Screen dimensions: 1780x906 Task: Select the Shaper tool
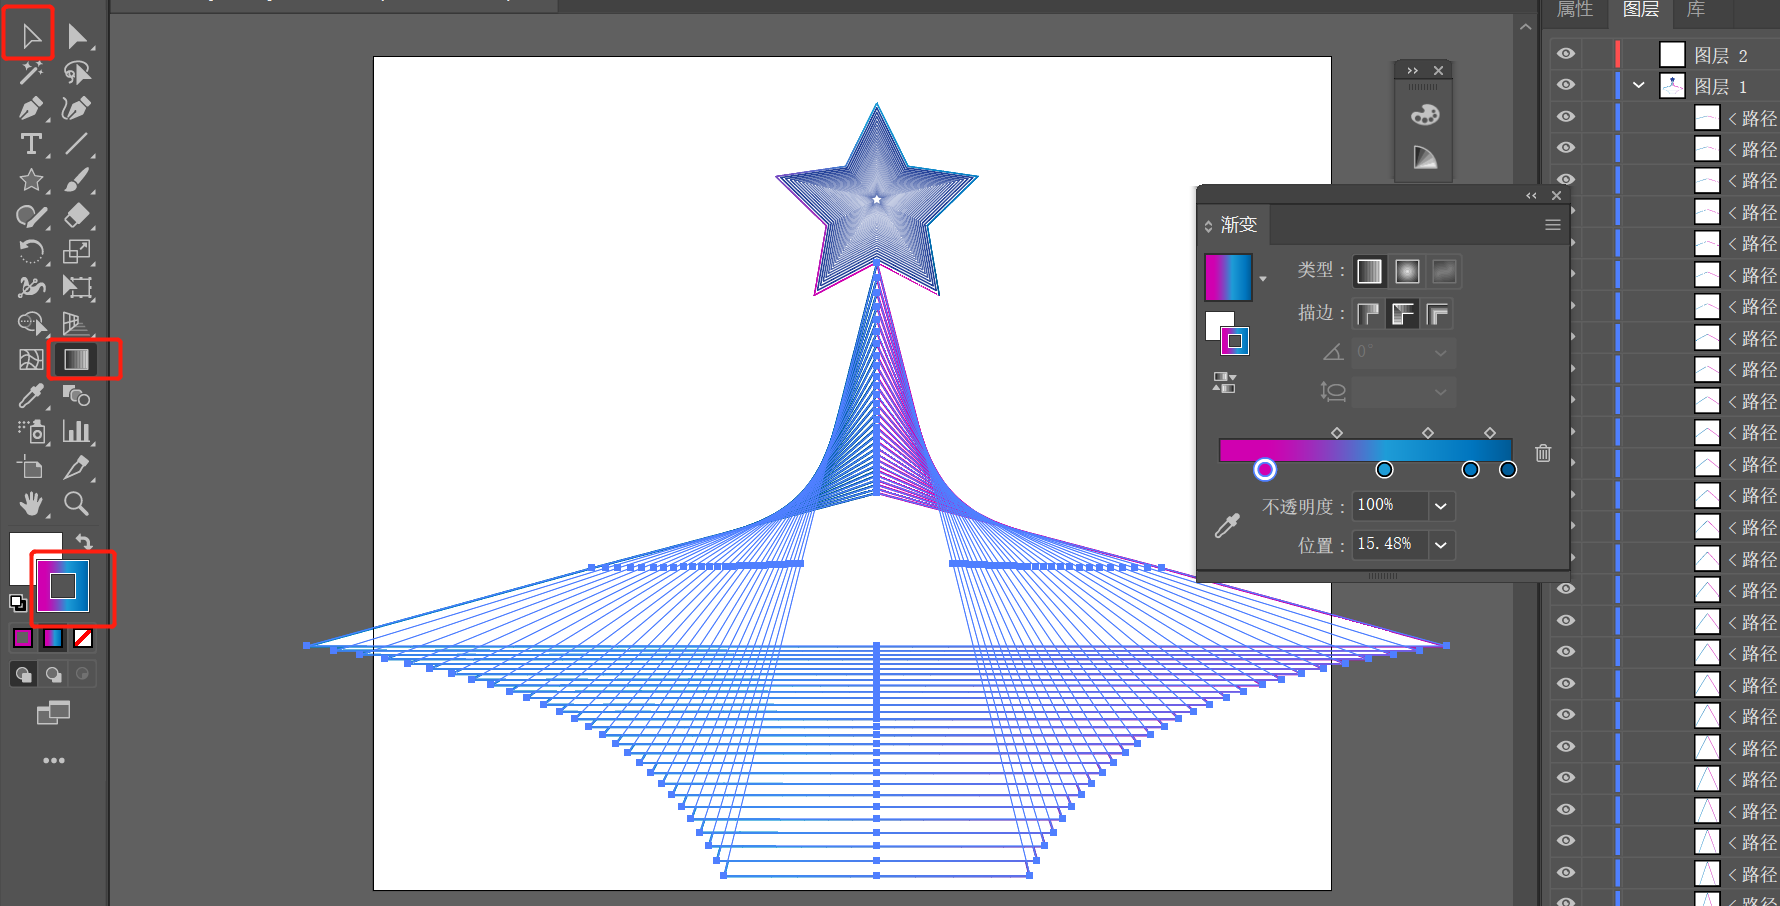click(x=31, y=216)
